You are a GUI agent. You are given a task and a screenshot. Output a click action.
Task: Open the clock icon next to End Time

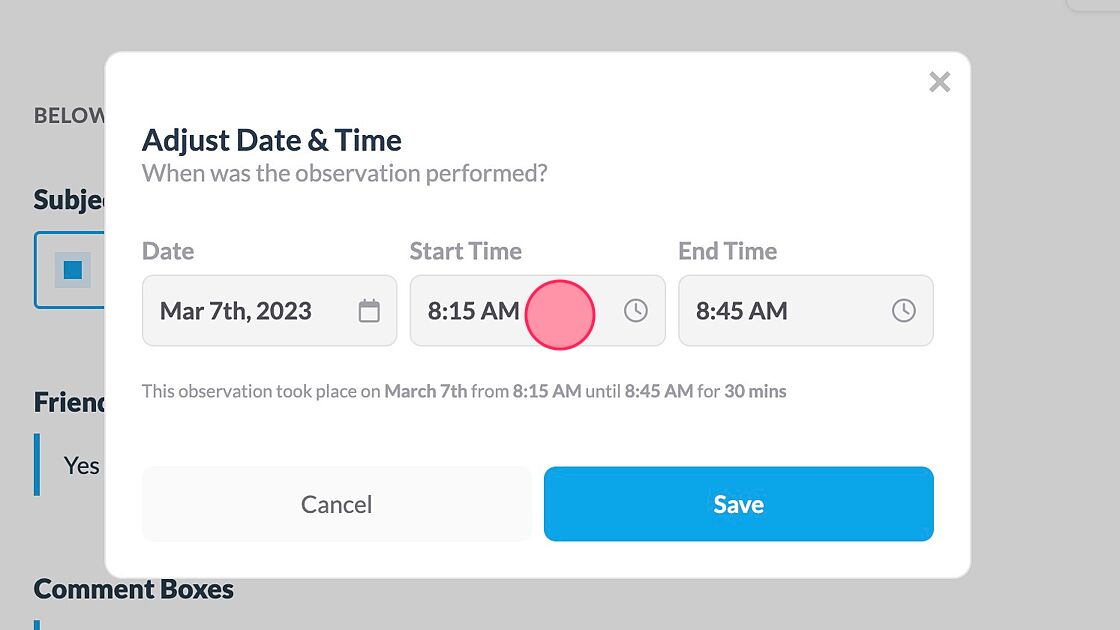[904, 311]
